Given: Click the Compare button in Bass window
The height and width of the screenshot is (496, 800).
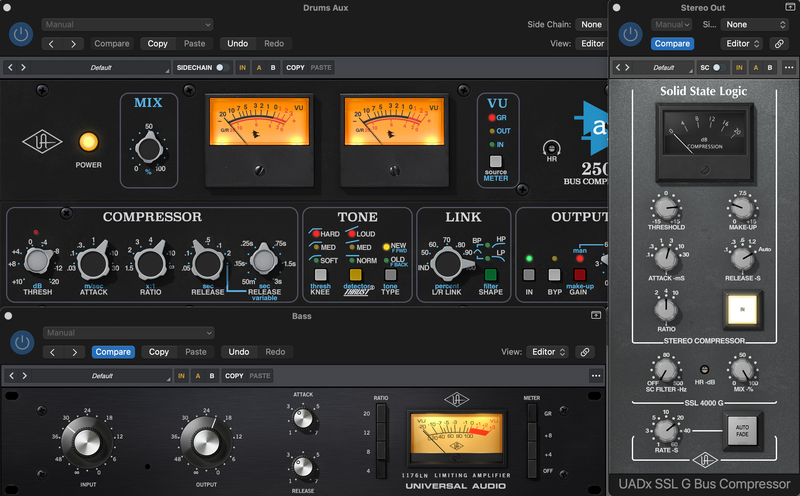Looking at the screenshot, I should [x=113, y=352].
